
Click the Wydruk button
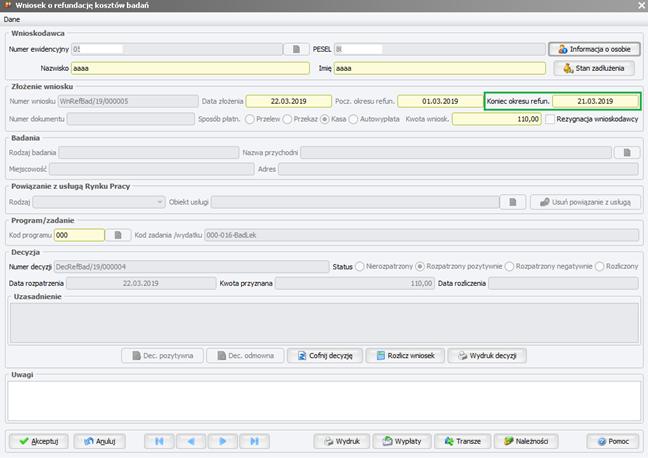(342, 441)
